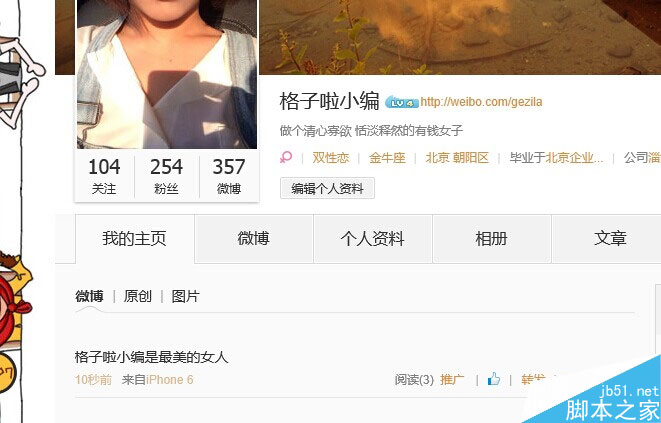Viewport: 661px width, 423px height.
Task: Click the 推广 promote link
Action: point(452,380)
